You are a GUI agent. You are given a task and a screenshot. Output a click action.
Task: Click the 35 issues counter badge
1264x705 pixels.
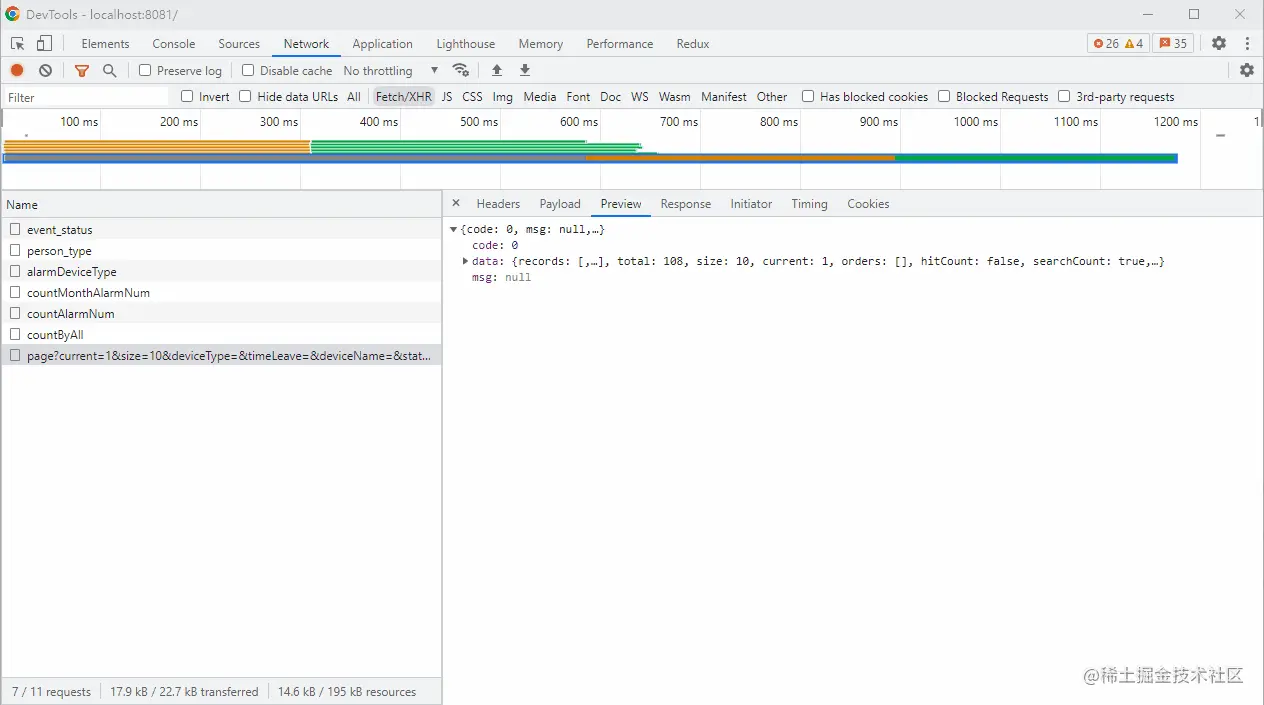(1173, 44)
